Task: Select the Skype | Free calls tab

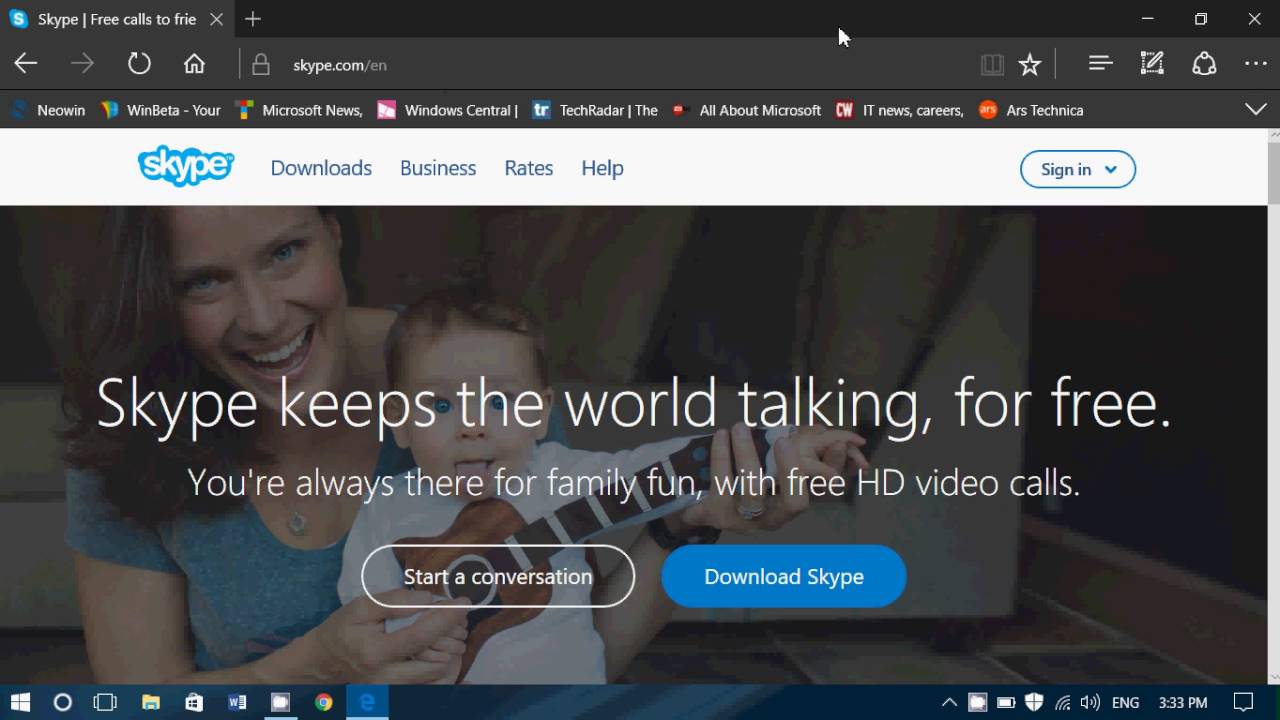Action: click(x=116, y=19)
